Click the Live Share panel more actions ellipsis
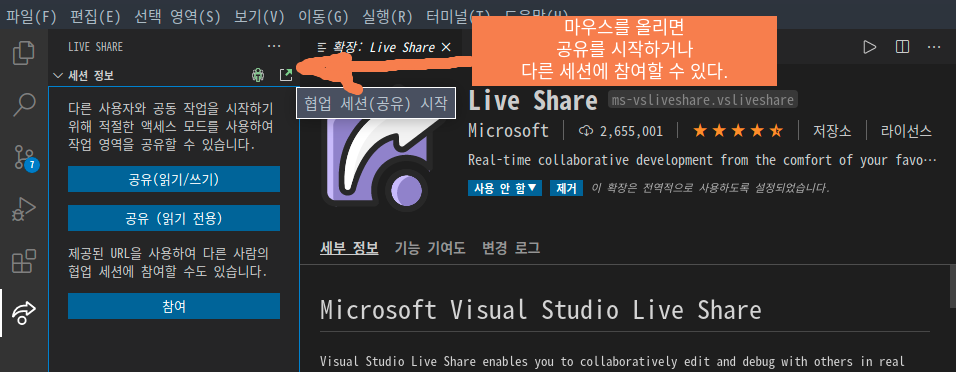Screen dimensions: 956x372 (x=274, y=46)
